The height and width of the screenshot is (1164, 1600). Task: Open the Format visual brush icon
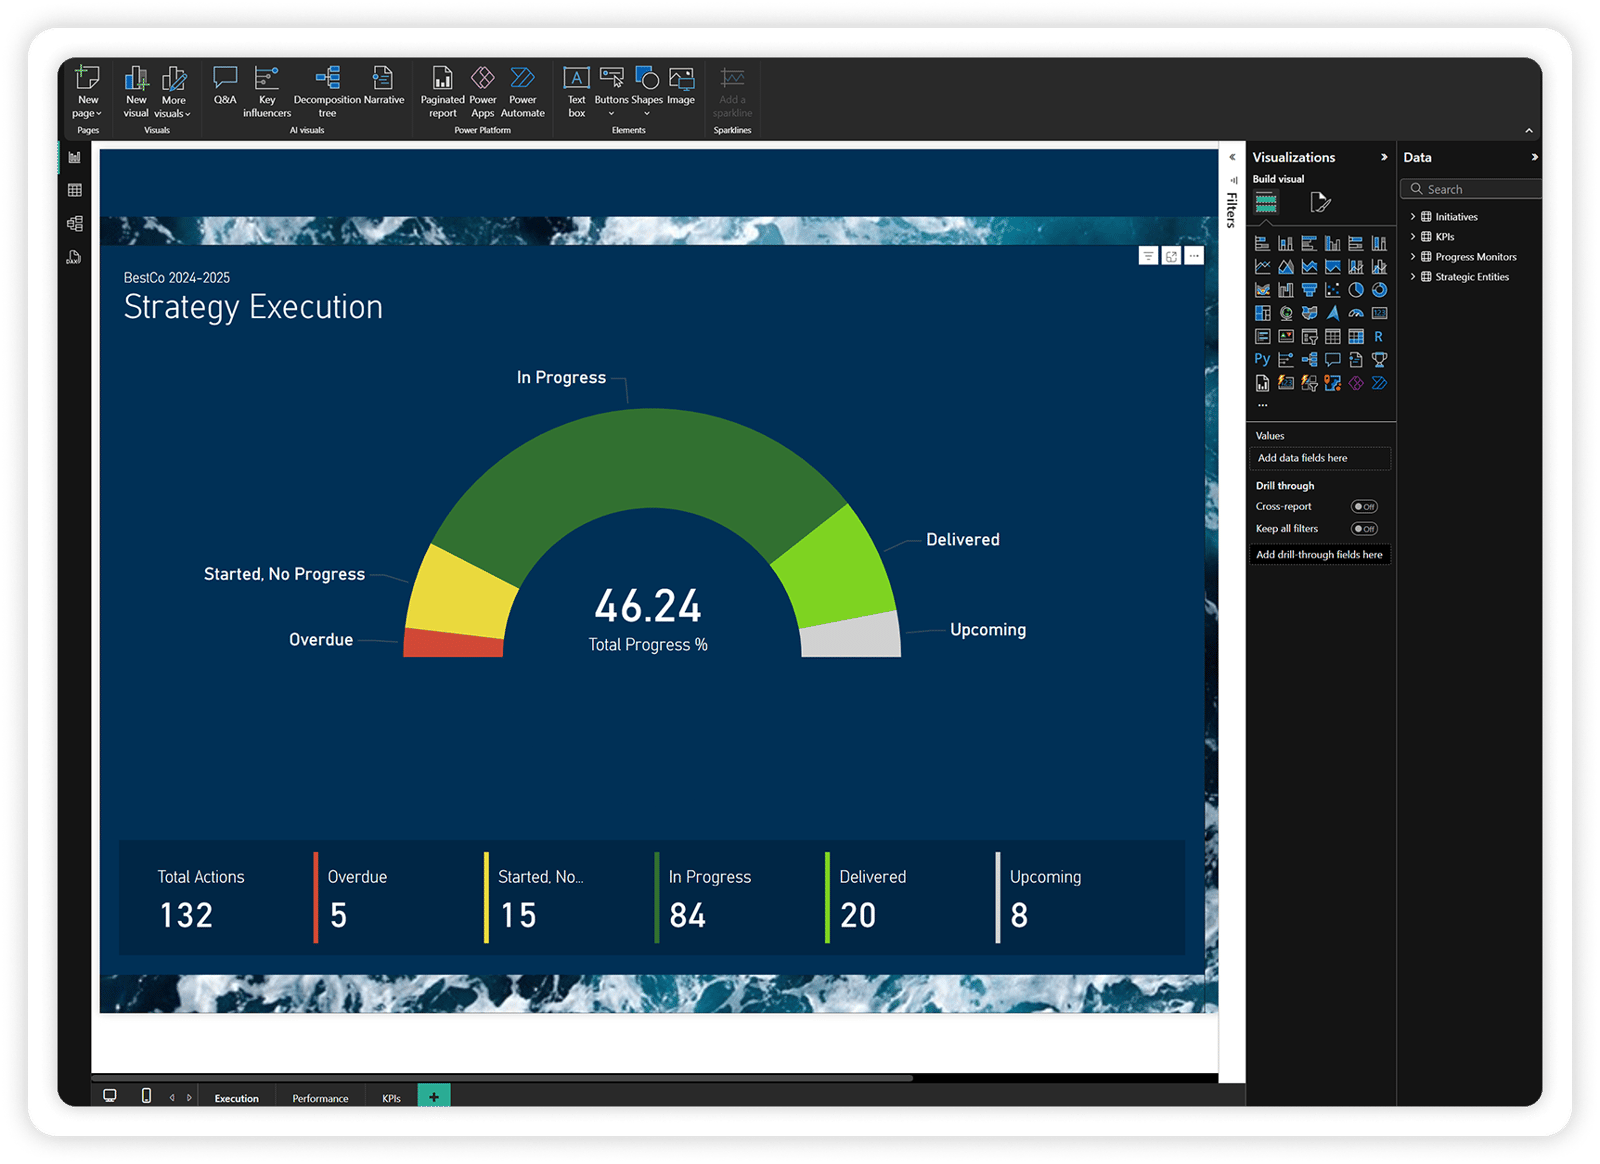coord(1320,203)
